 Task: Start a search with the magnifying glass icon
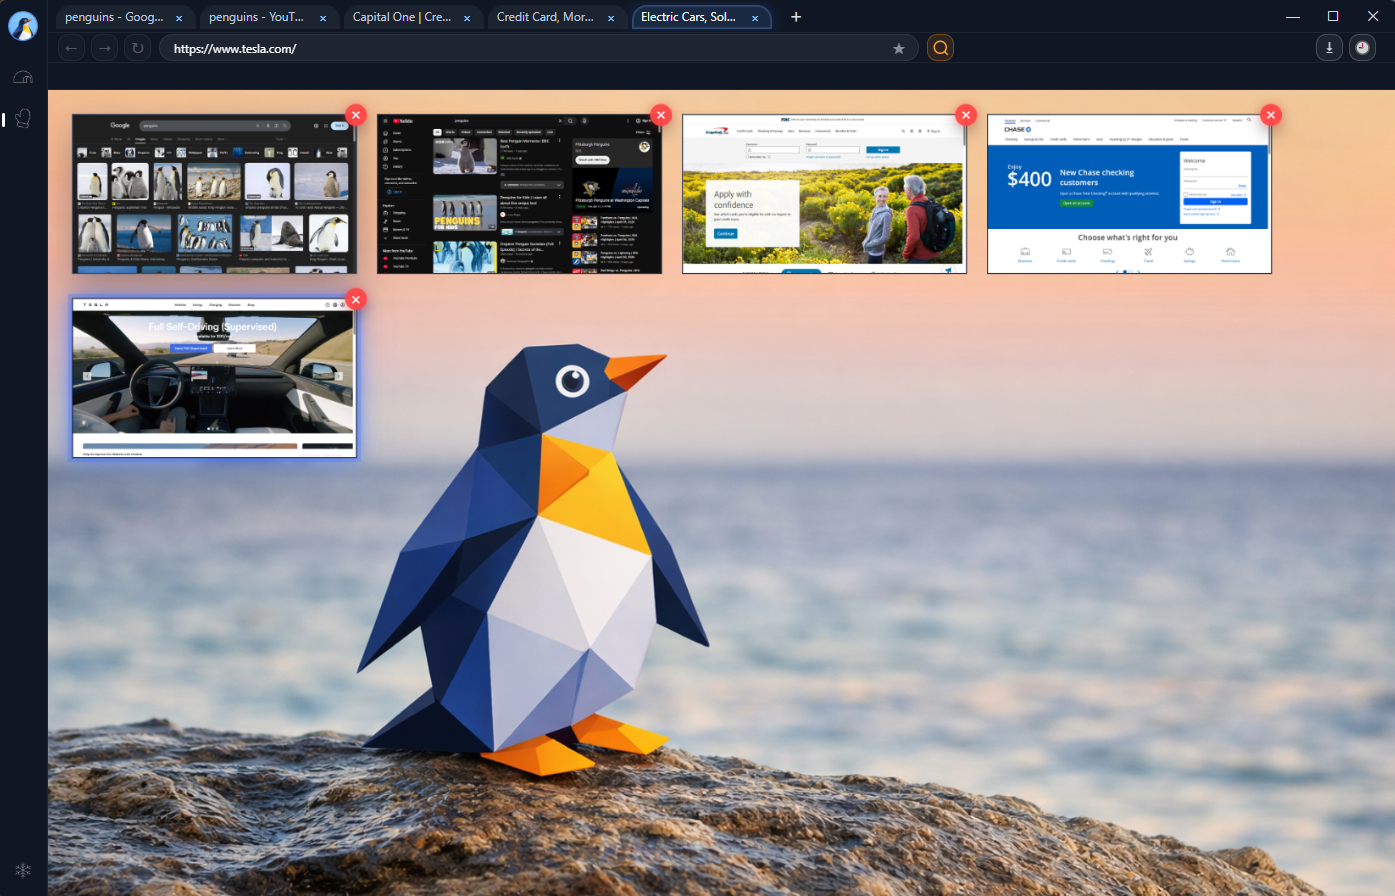940,47
